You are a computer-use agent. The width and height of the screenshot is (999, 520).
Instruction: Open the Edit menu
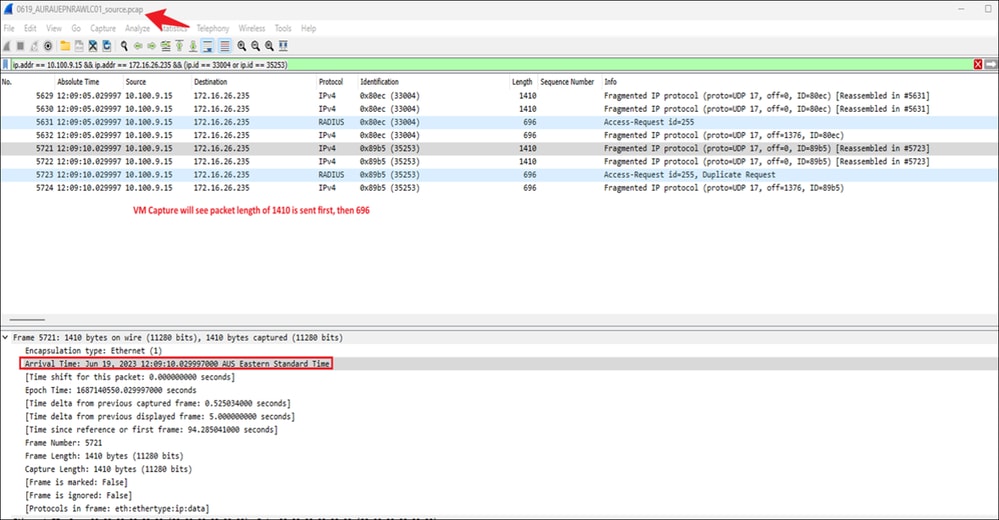pyautogui.click(x=30, y=28)
